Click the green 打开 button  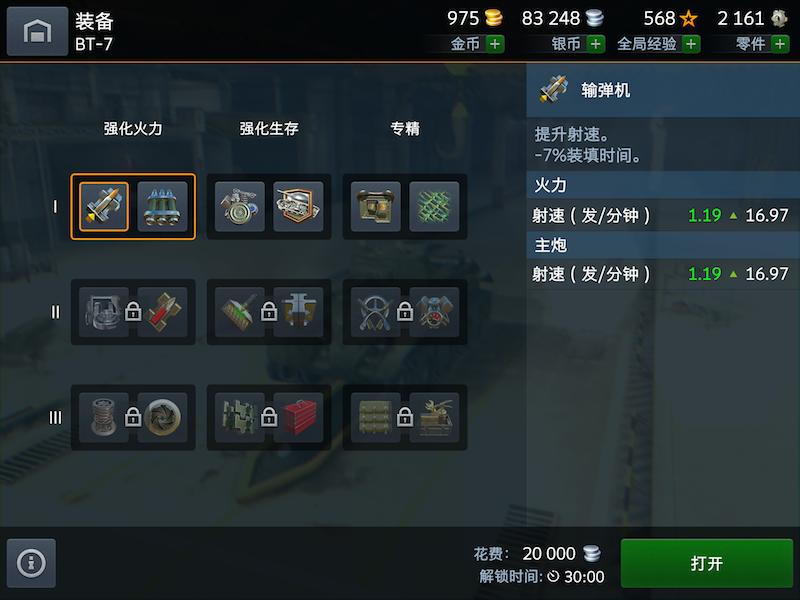tap(707, 563)
